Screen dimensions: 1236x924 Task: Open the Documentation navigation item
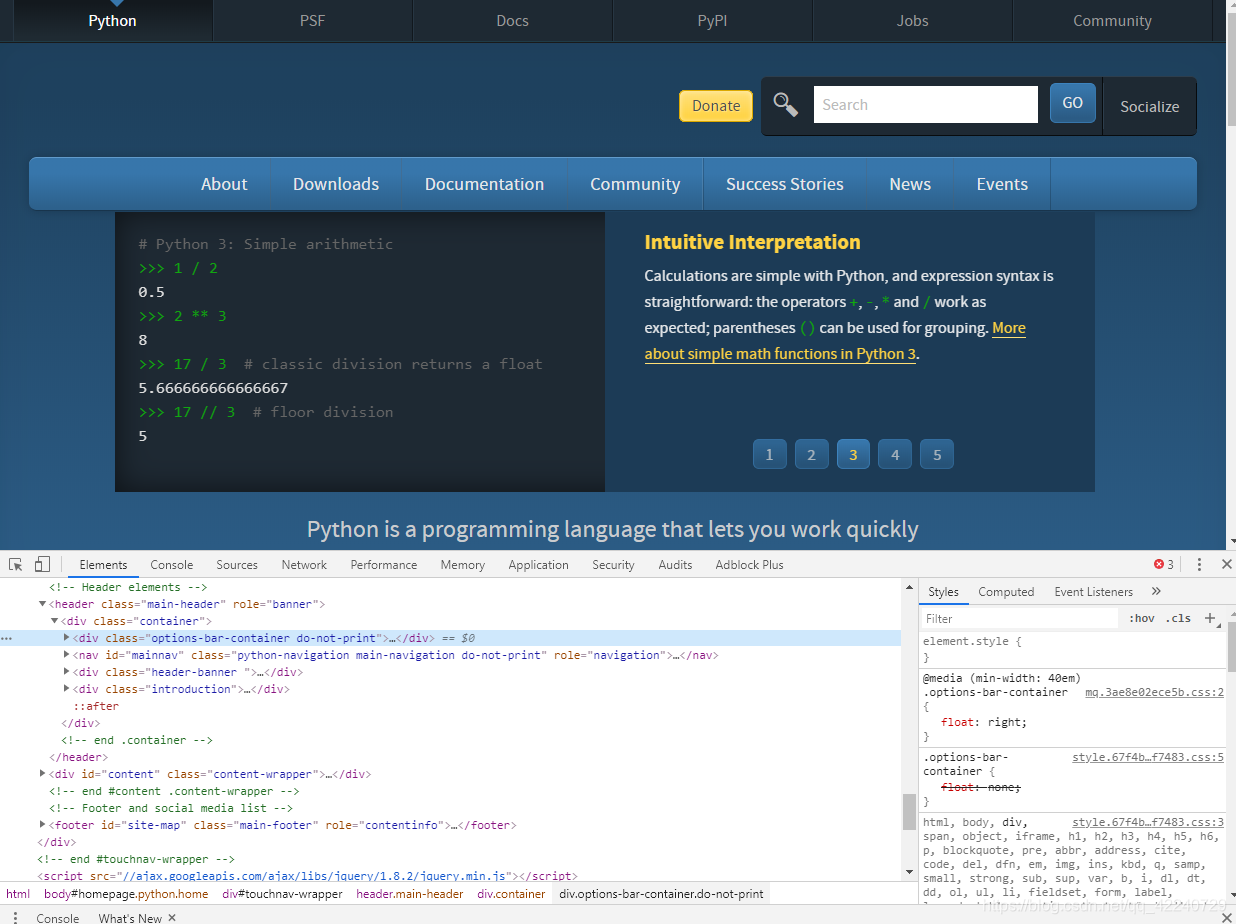[484, 184]
